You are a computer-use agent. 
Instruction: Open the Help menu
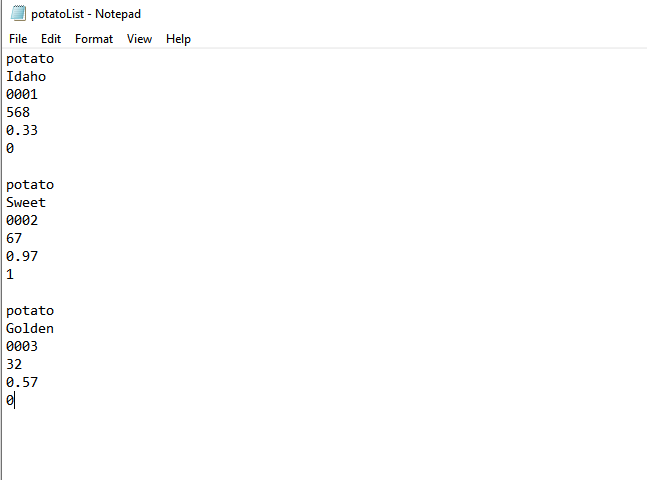[178, 39]
